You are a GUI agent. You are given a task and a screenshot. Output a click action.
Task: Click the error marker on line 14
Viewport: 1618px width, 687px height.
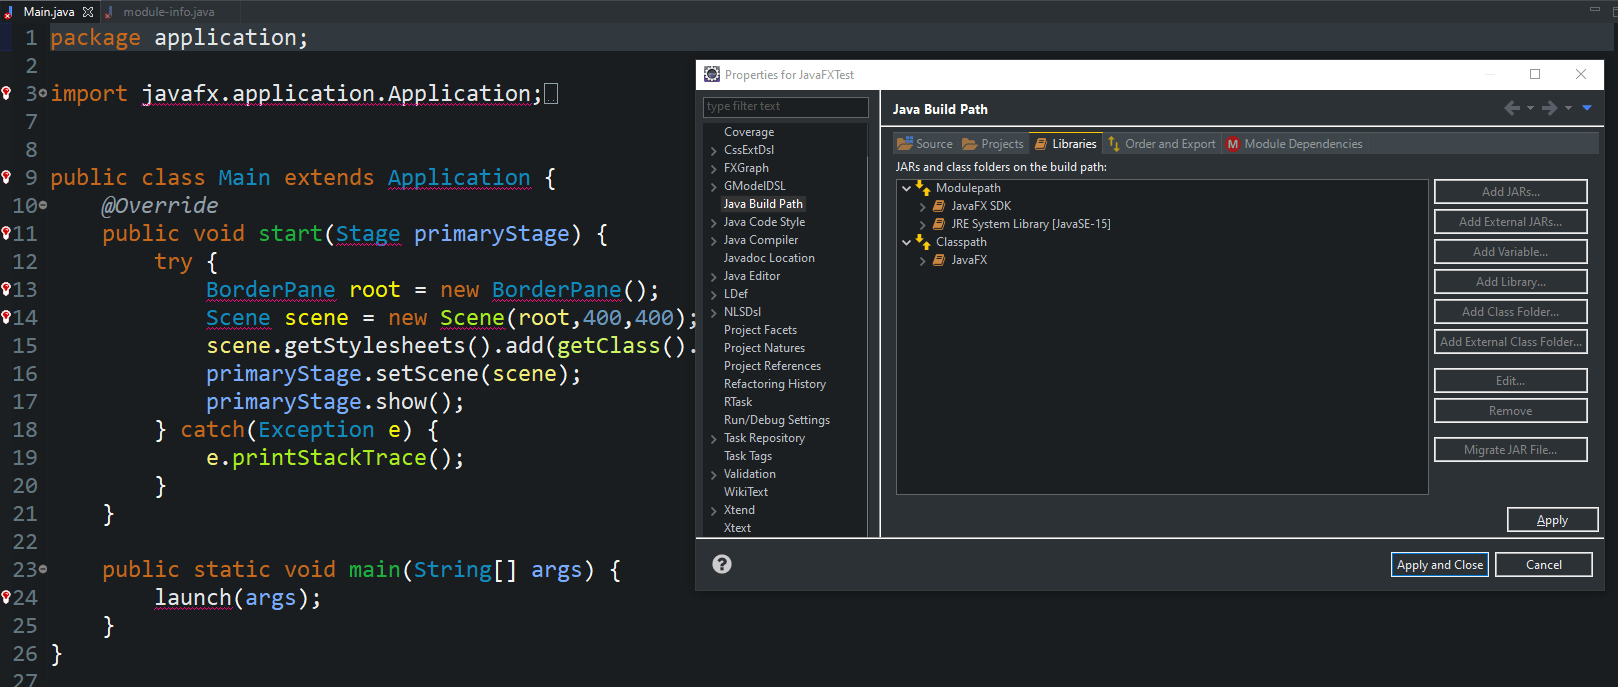pyautogui.click(x=6, y=317)
